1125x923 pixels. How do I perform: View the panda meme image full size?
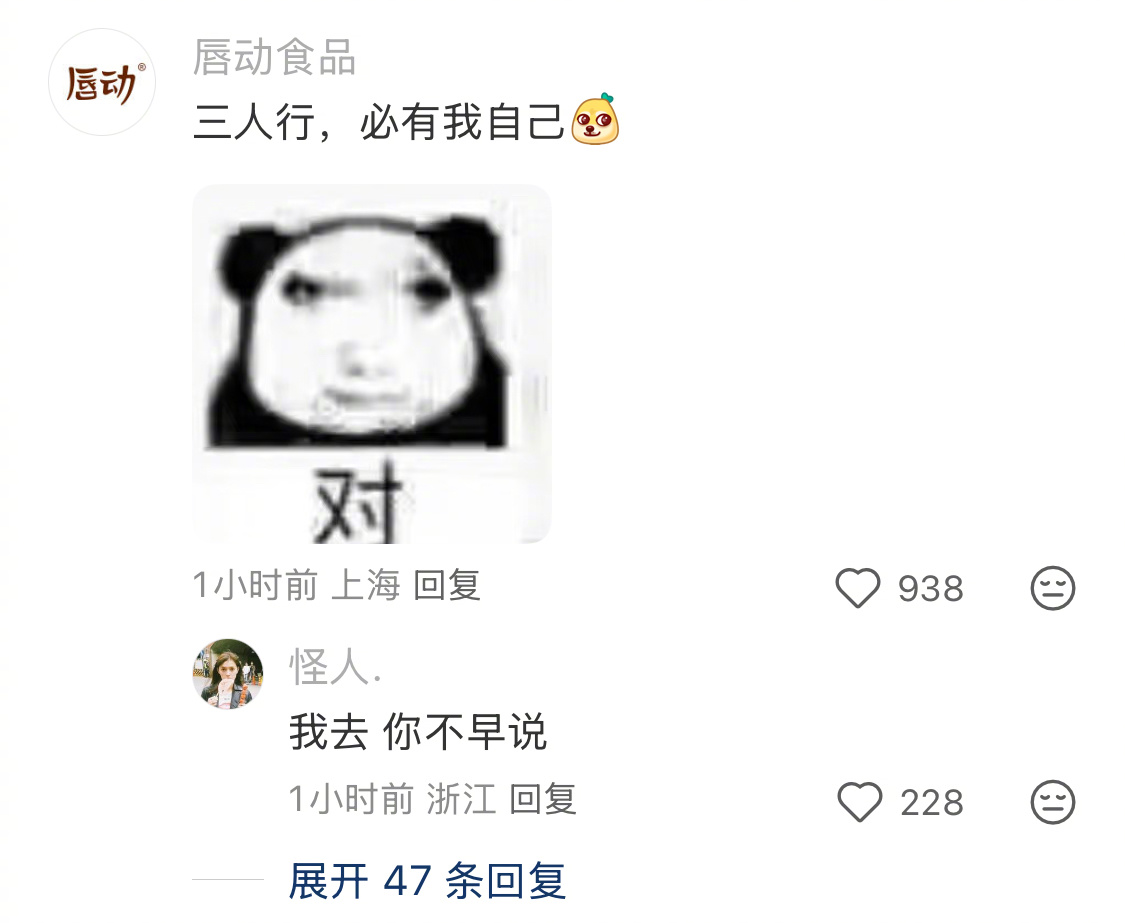tap(372, 364)
